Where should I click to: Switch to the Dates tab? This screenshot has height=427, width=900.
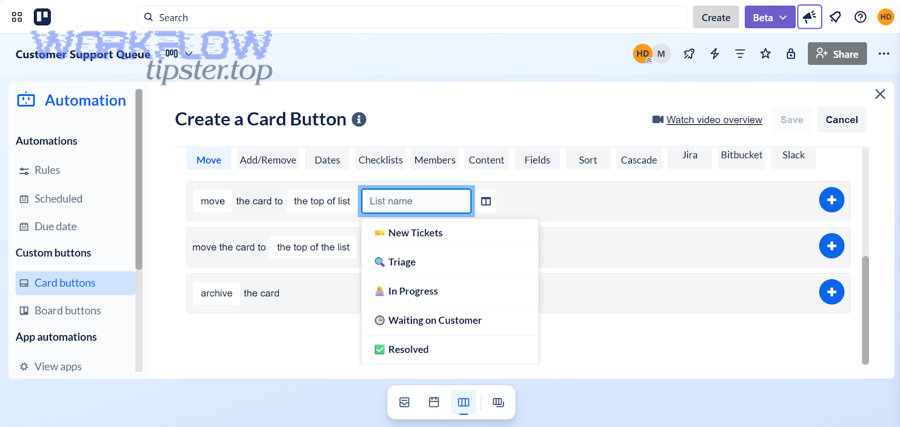click(x=327, y=160)
